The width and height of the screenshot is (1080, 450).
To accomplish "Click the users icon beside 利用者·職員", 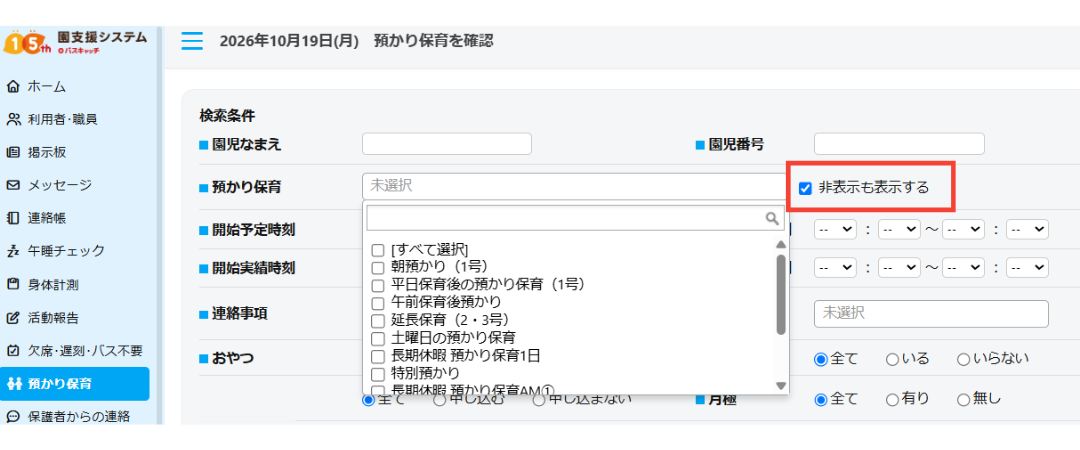I will coord(13,119).
